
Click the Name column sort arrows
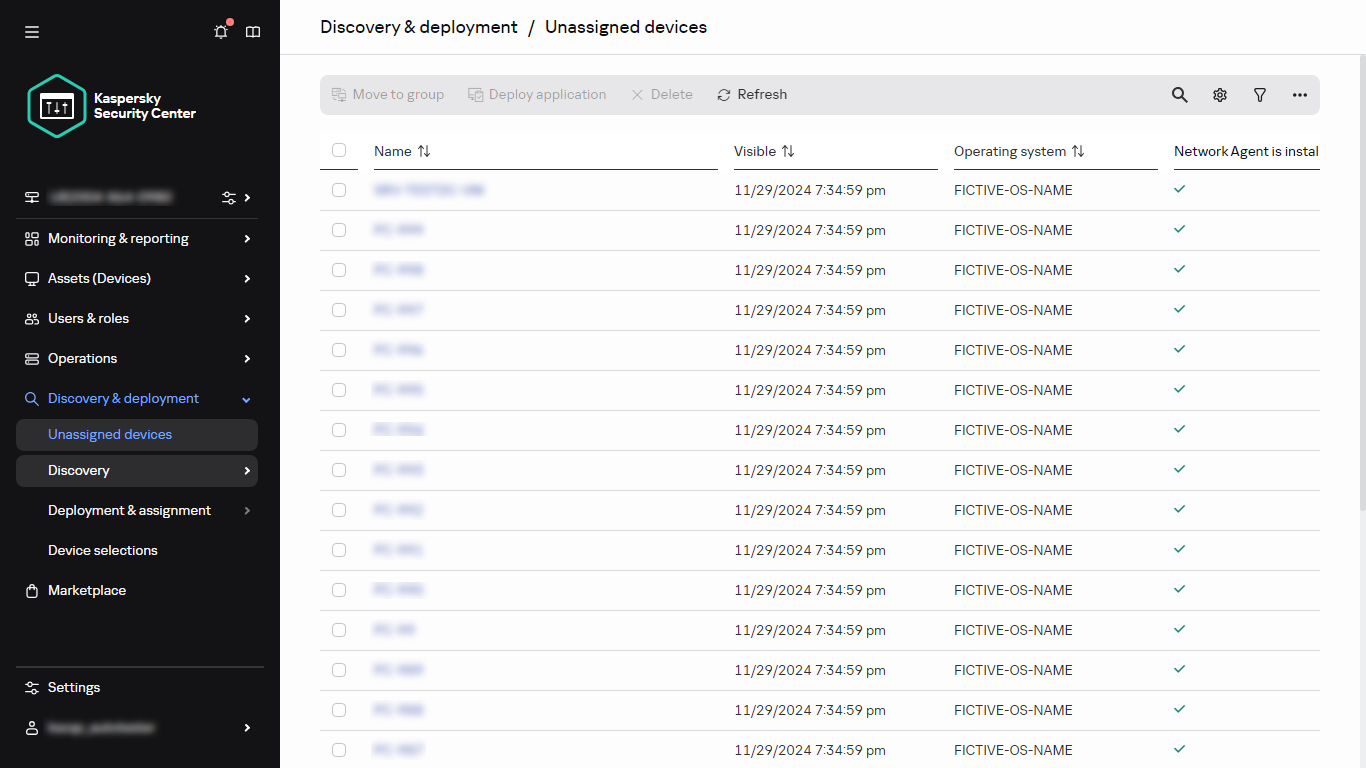coord(423,151)
